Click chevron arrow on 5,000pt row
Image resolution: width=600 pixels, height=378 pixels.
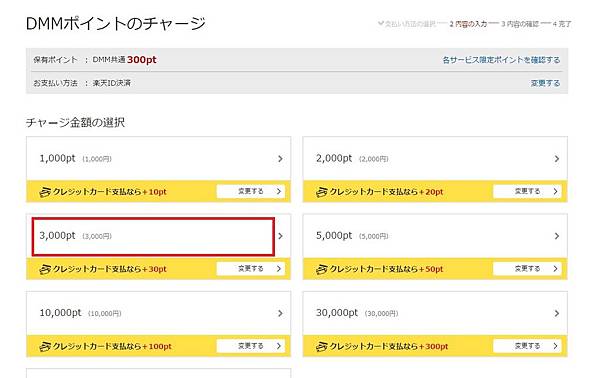[x=557, y=236]
